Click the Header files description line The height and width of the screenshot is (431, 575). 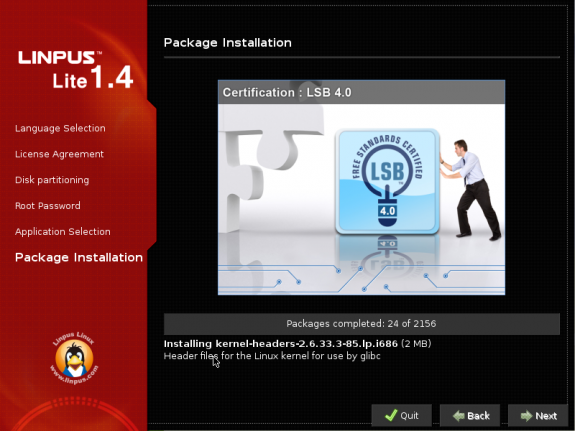272,356
